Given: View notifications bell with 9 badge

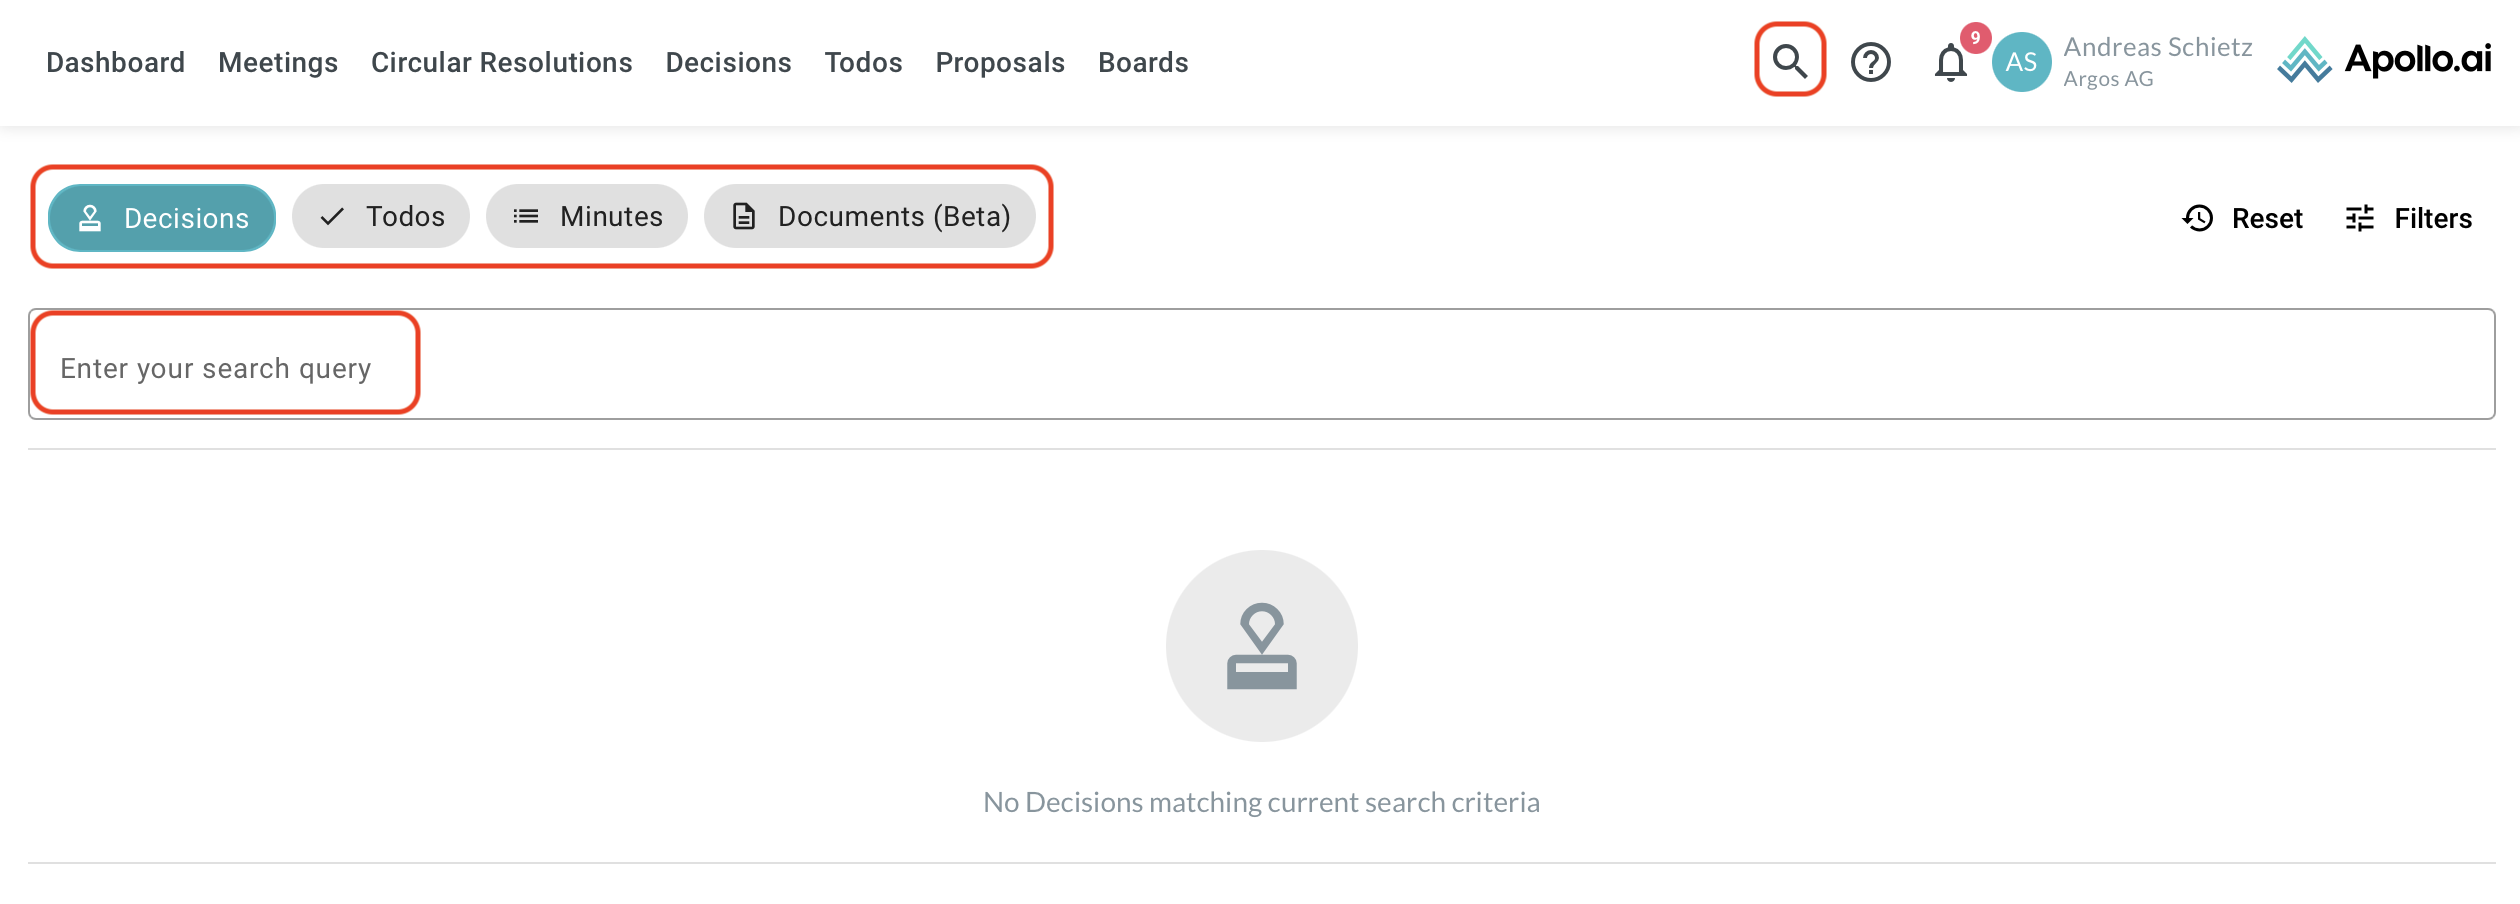Looking at the screenshot, I should 1951,62.
